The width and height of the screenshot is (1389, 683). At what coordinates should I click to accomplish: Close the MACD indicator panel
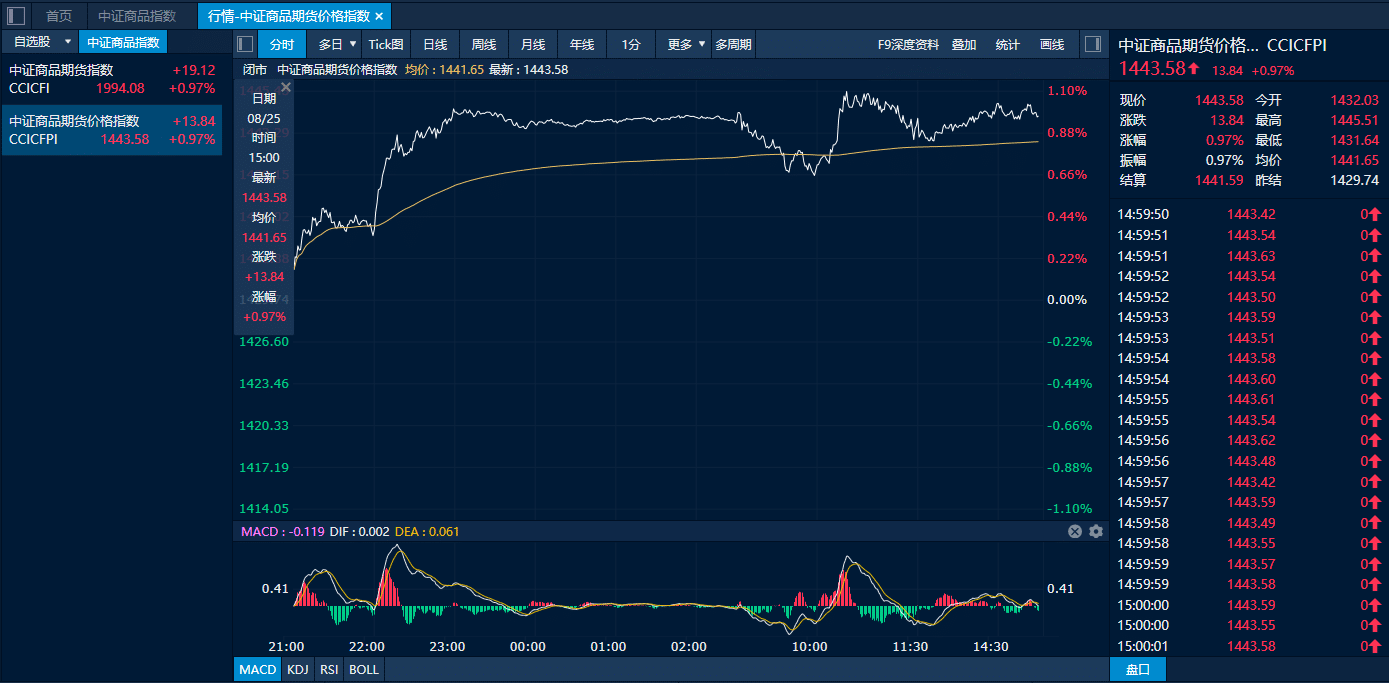pos(1075,531)
